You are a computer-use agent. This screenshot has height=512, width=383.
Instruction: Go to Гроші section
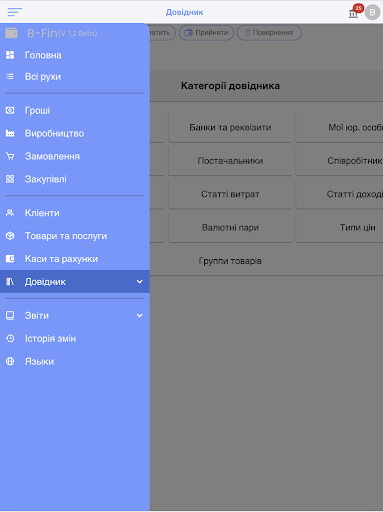click(75, 110)
